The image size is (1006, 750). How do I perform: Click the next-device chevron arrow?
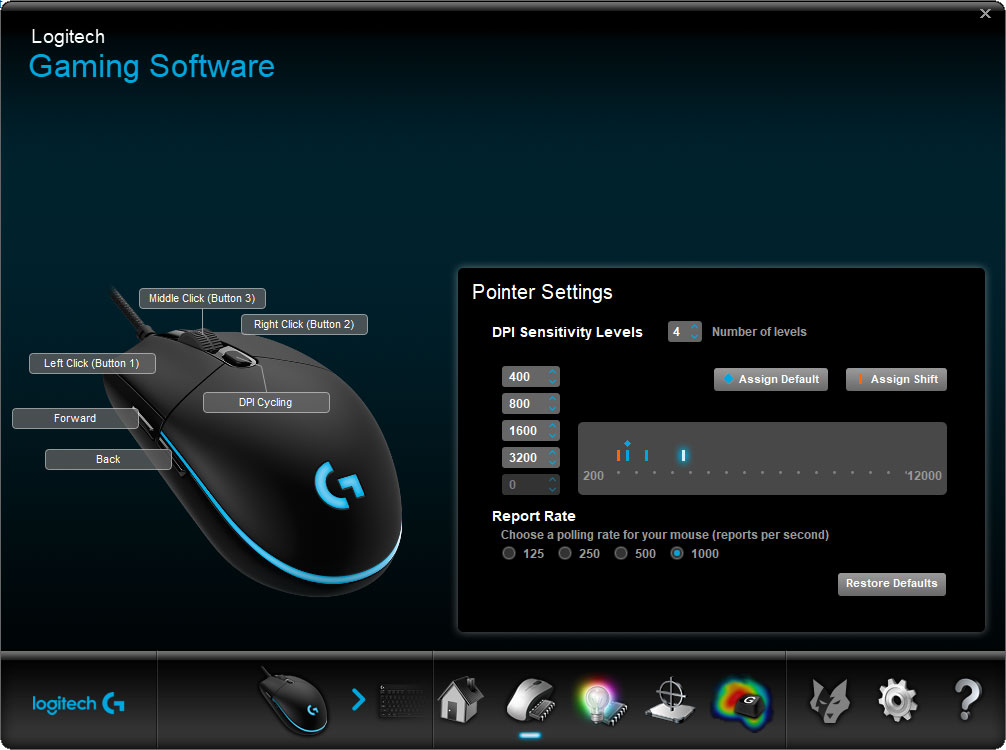(x=358, y=699)
